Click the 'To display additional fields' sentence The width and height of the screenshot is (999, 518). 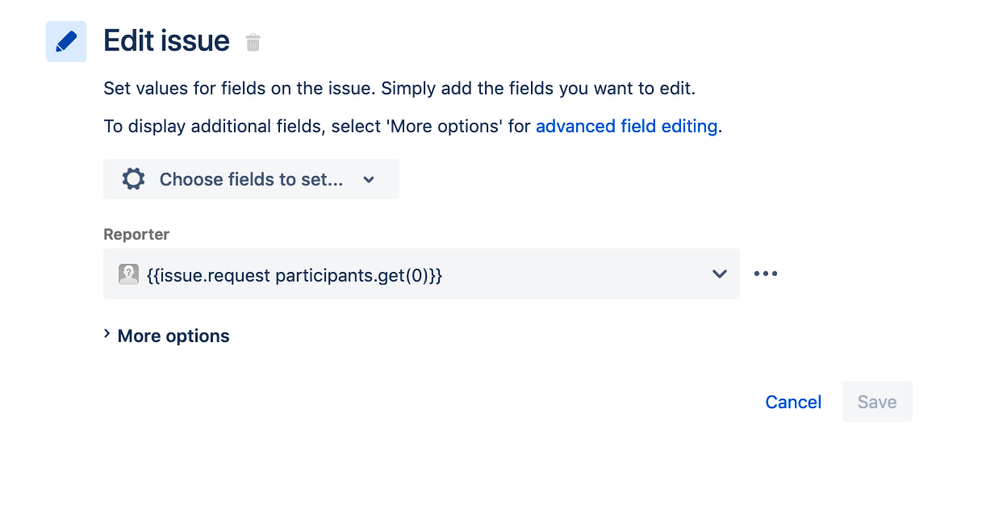pos(317,126)
